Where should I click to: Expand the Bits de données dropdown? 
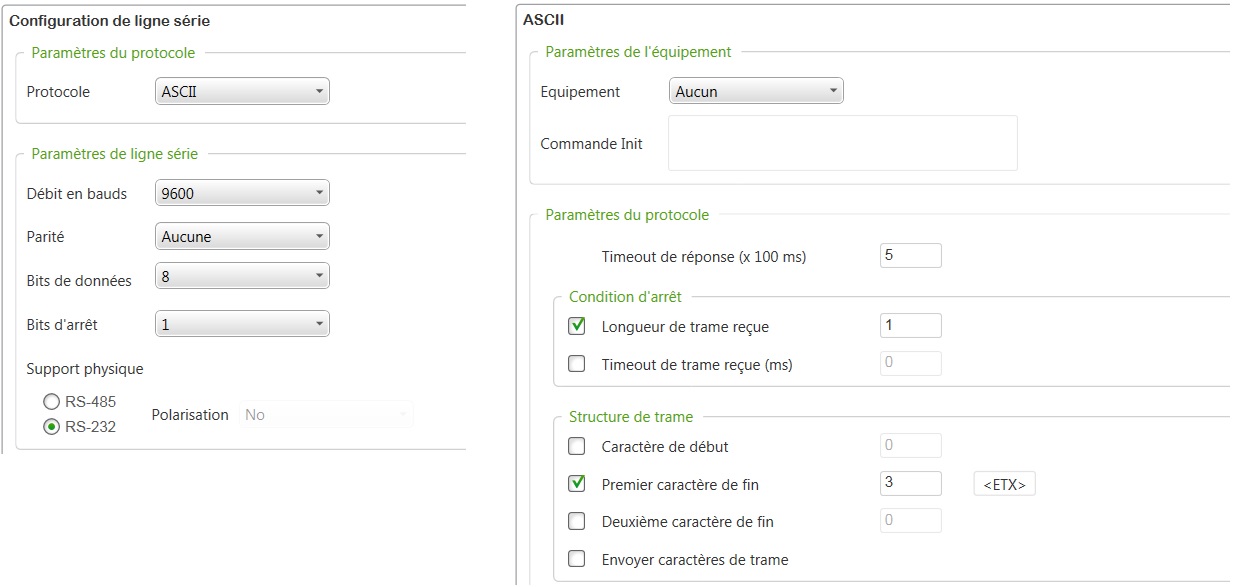[242, 275]
